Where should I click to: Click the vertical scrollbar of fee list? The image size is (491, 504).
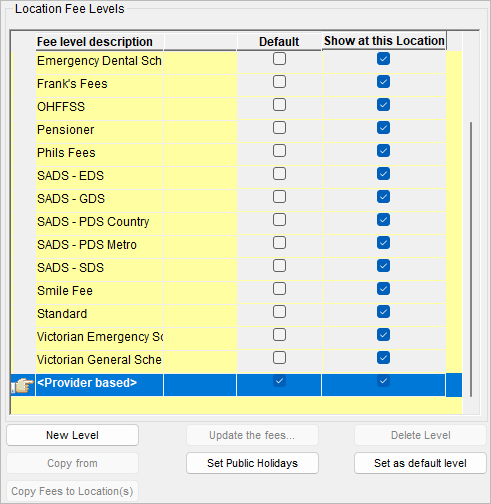471,259
